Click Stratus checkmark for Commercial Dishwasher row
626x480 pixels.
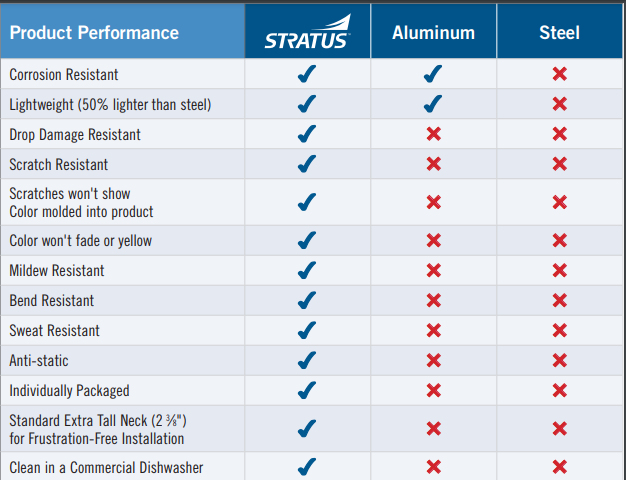click(x=307, y=466)
